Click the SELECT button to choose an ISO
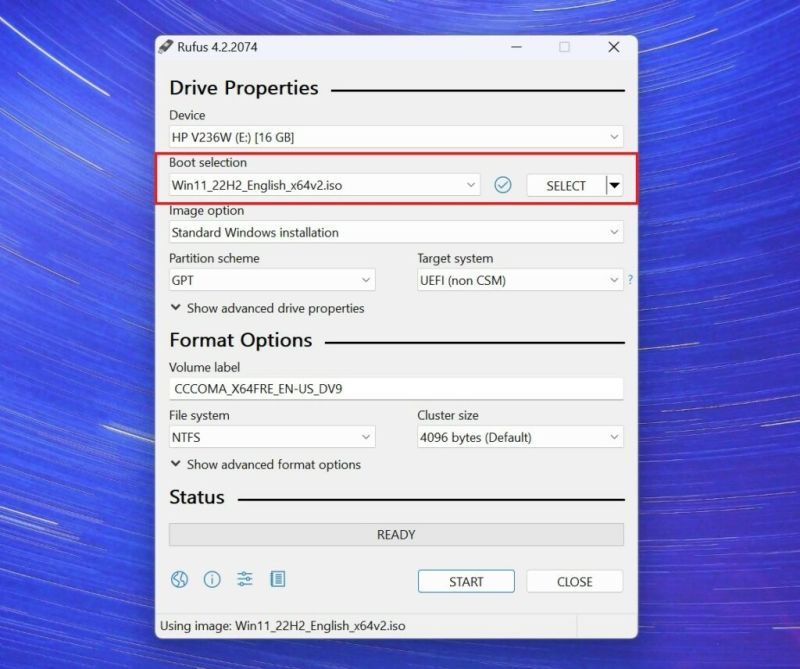The height and width of the screenshot is (669, 800). [x=565, y=185]
